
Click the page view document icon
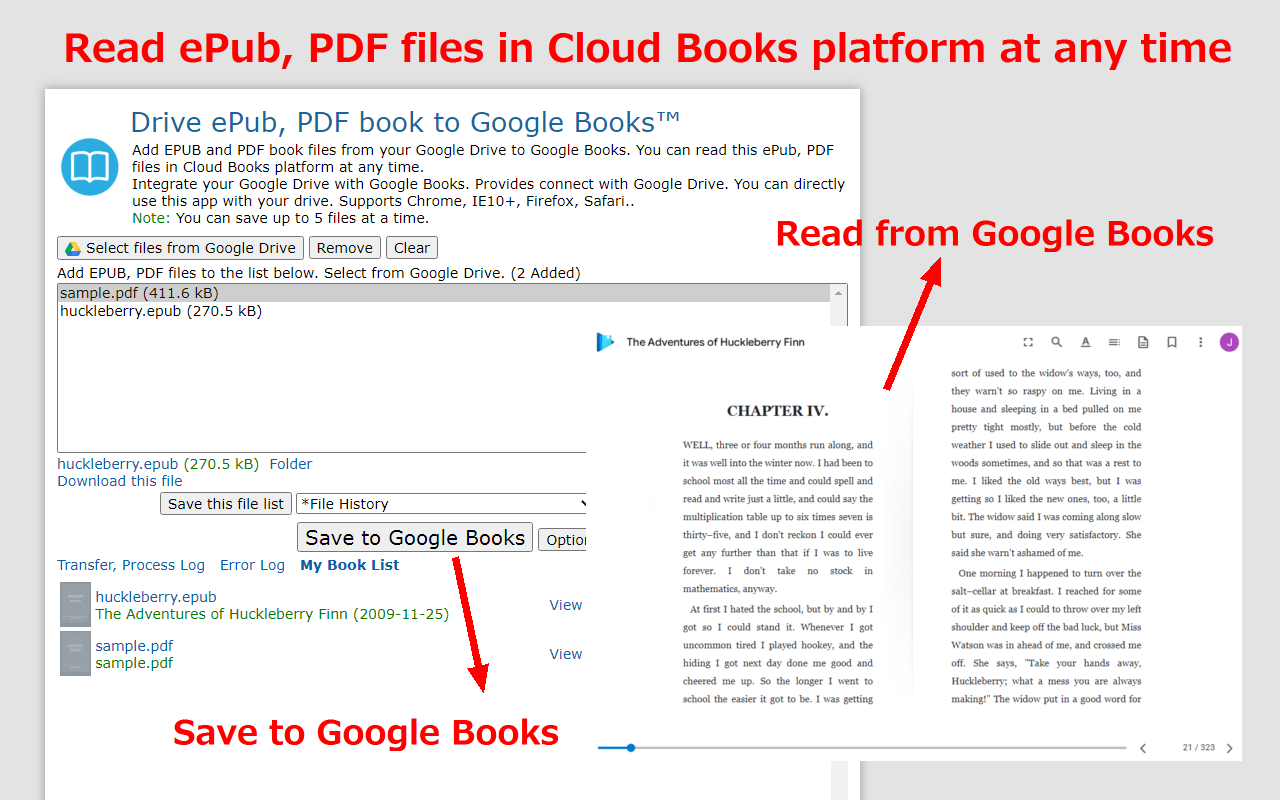pos(1143,342)
